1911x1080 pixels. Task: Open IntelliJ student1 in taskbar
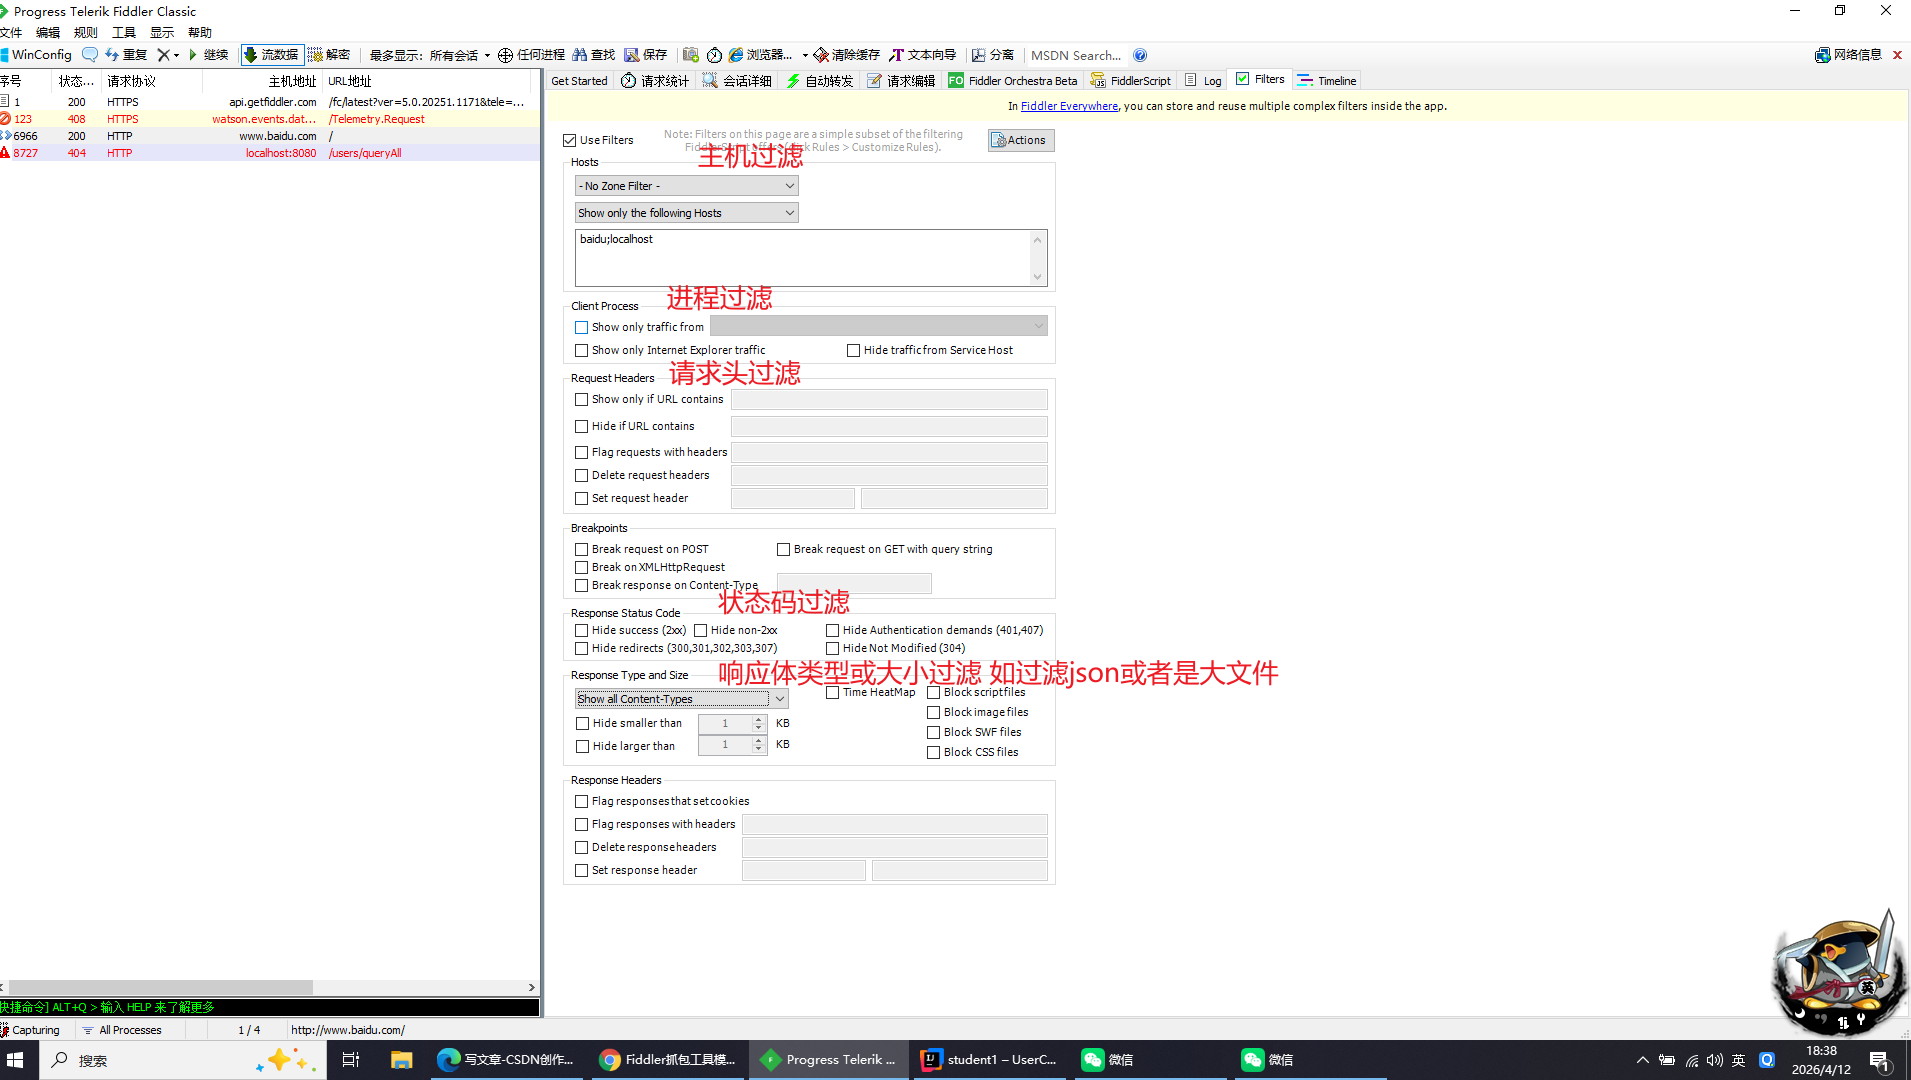coord(989,1060)
